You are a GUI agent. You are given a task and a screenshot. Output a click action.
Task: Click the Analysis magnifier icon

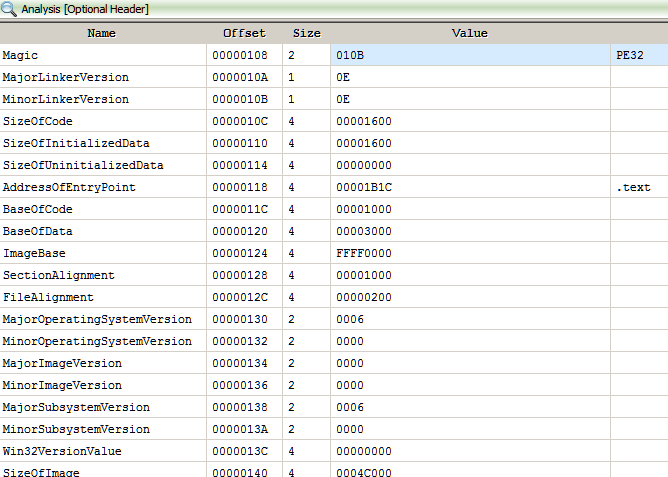10,9
